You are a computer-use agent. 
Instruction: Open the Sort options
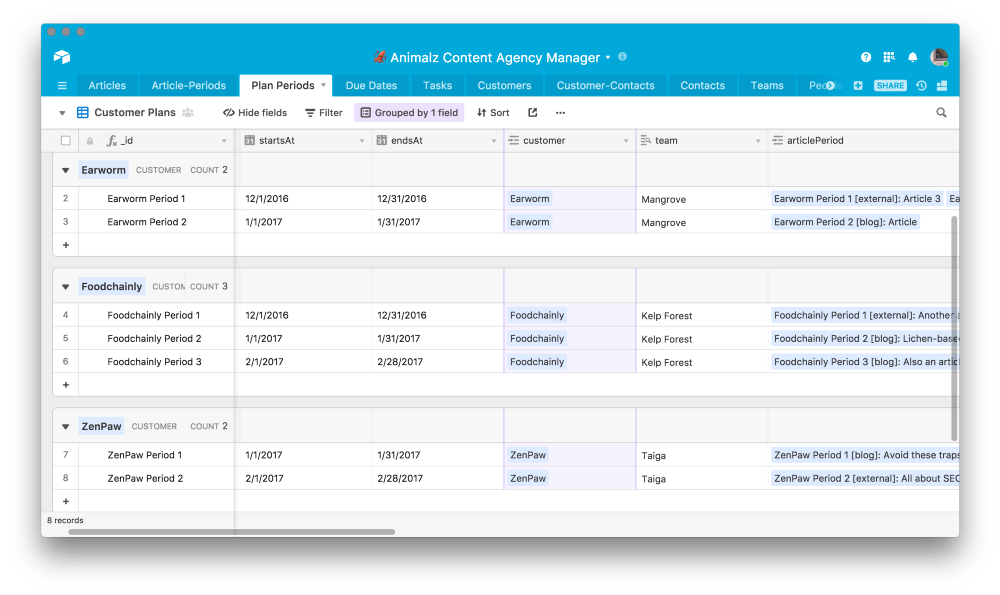click(x=493, y=113)
